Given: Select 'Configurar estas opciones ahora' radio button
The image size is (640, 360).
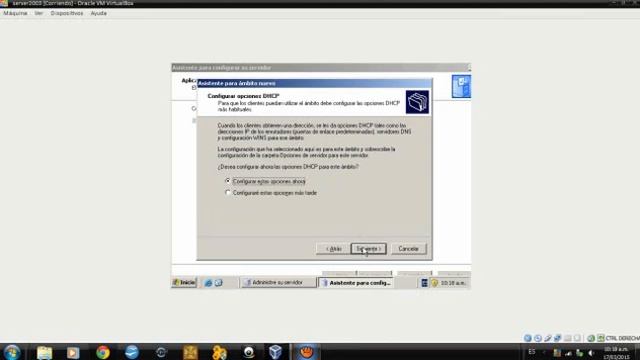Looking at the screenshot, I should [228, 181].
